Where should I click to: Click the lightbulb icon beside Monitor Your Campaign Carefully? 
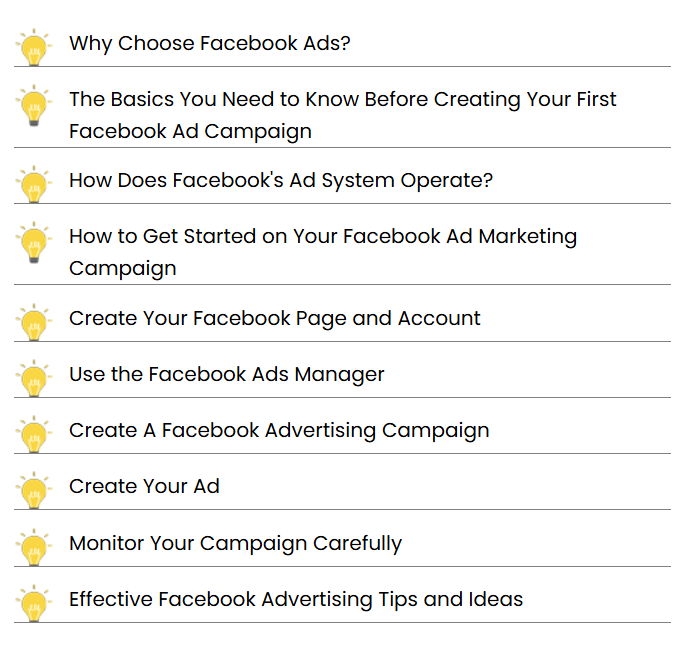click(34, 547)
